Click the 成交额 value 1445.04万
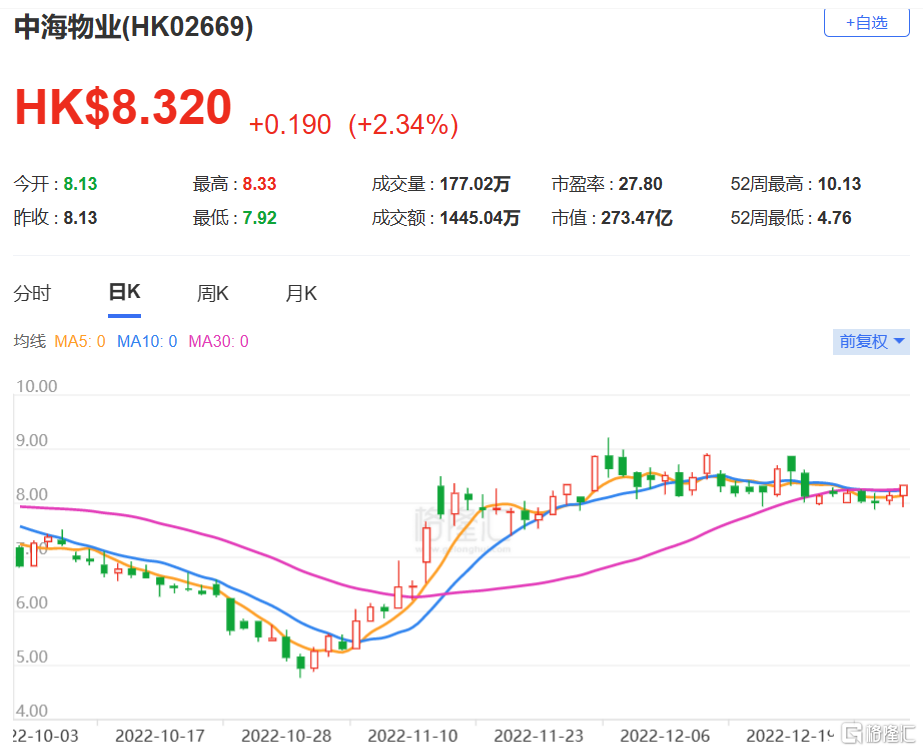923x751 pixels. [x=480, y=218]
